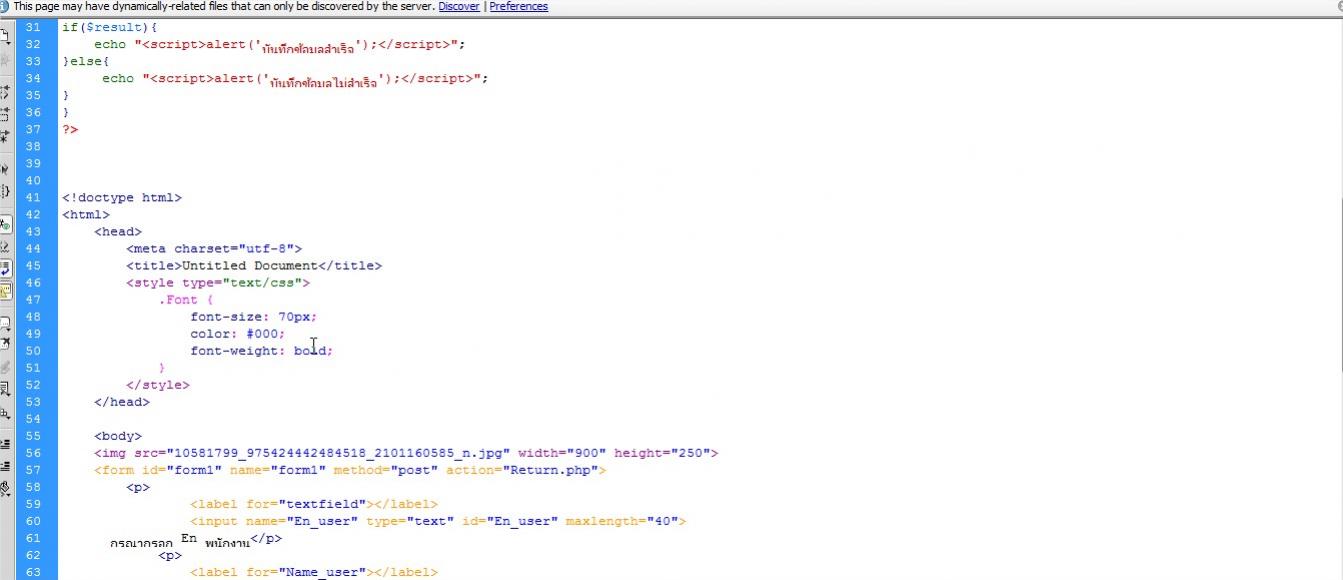Click the 'Untitled Document' title text
This screenshot has width=1343, height=580.
click(250, 265)
